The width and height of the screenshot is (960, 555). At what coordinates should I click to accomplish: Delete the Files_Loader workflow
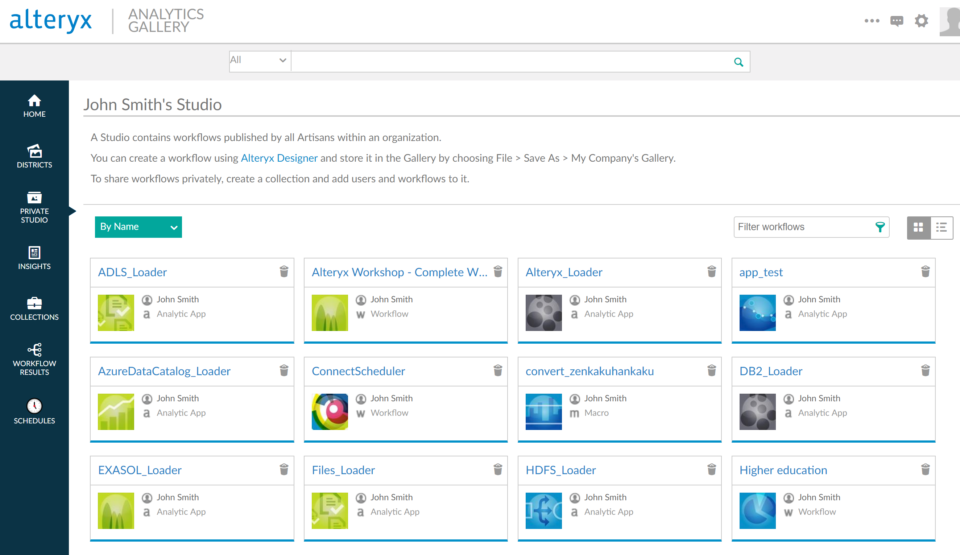pos(498,470)
